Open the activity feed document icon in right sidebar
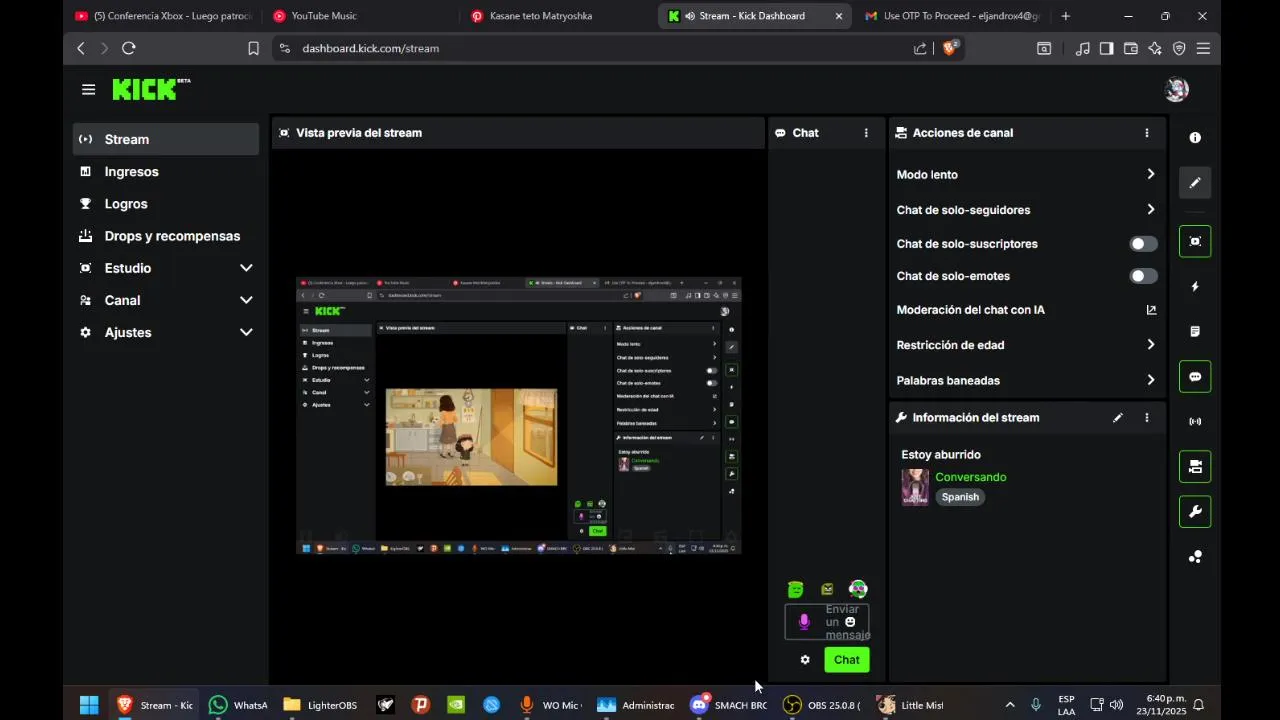 click(1195, 332)
